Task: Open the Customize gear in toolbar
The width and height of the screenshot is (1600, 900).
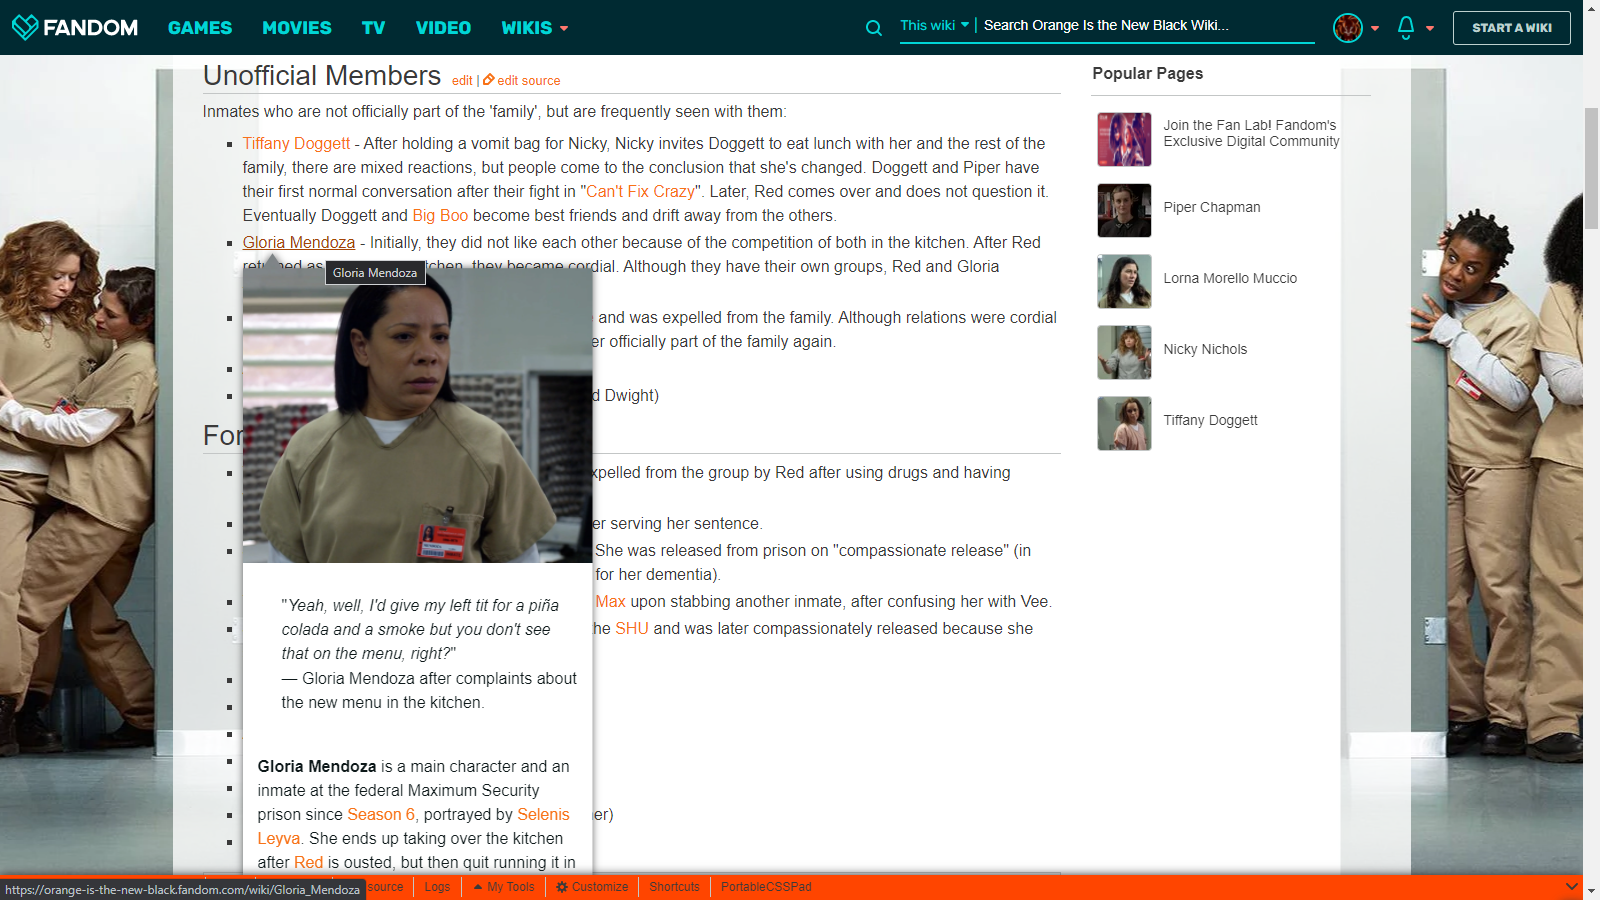Action: pyautogui.click(x=562, y=887)
